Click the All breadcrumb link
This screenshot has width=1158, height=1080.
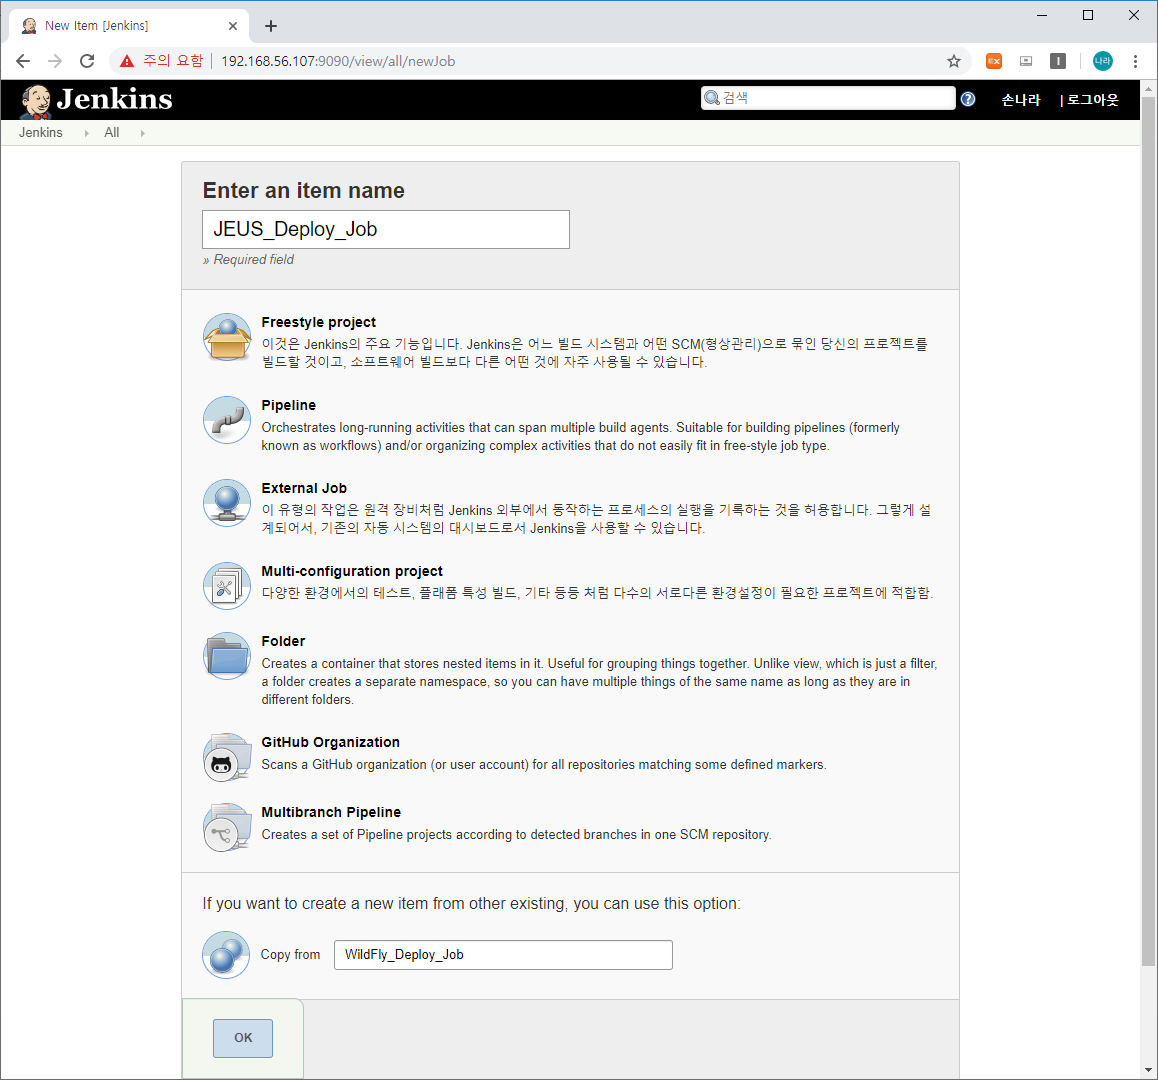point(112,133)
